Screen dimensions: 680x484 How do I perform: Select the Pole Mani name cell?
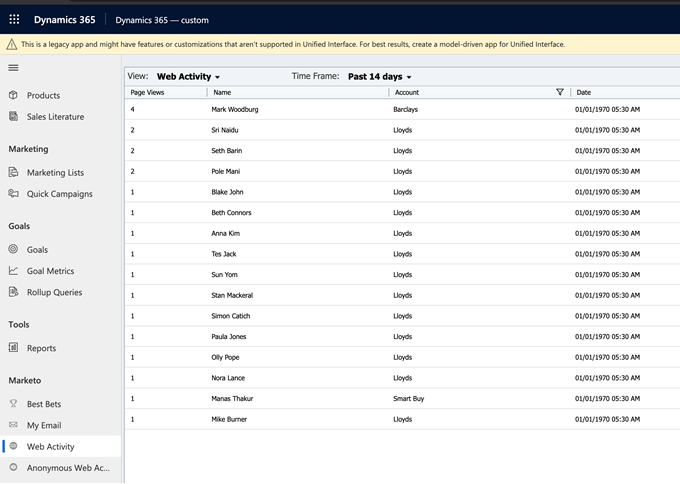[226, 171]
